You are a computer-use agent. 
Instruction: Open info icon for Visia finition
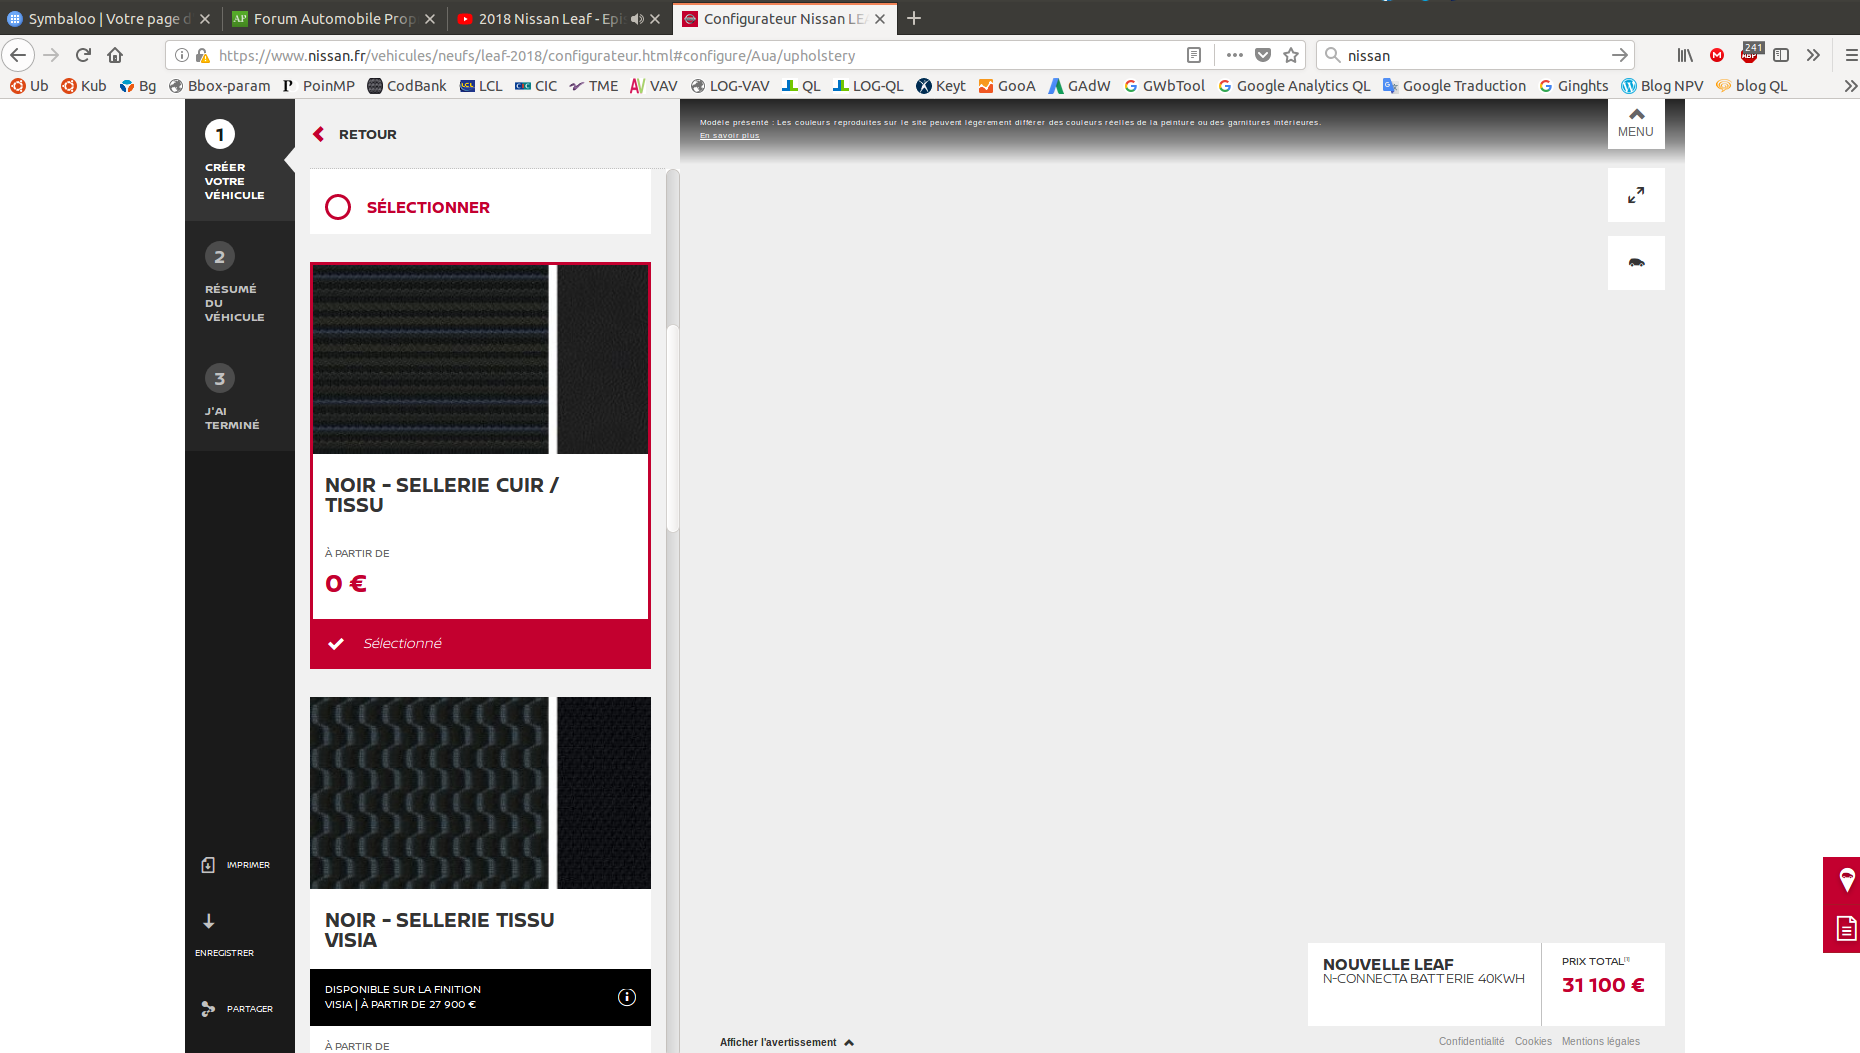coord(627,997)
